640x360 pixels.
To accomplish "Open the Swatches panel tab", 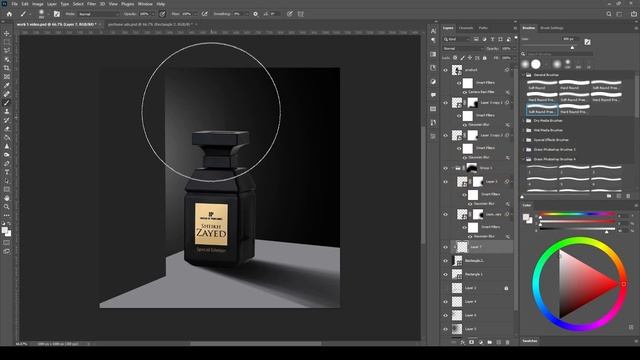I will pyautogui.click(x=530, y=341).
